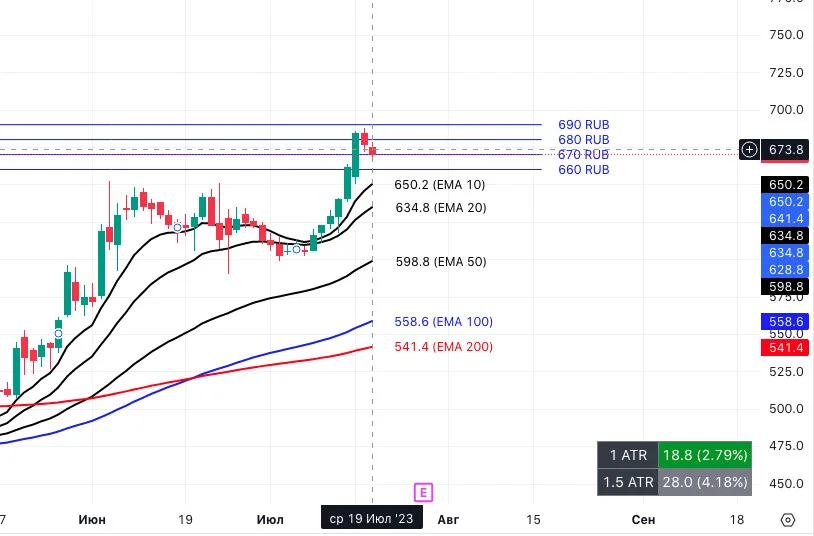The height and width of the screenshot is (536, 814).
Task: Click the 725.0 price scale label
Action: tap(786, 73)
